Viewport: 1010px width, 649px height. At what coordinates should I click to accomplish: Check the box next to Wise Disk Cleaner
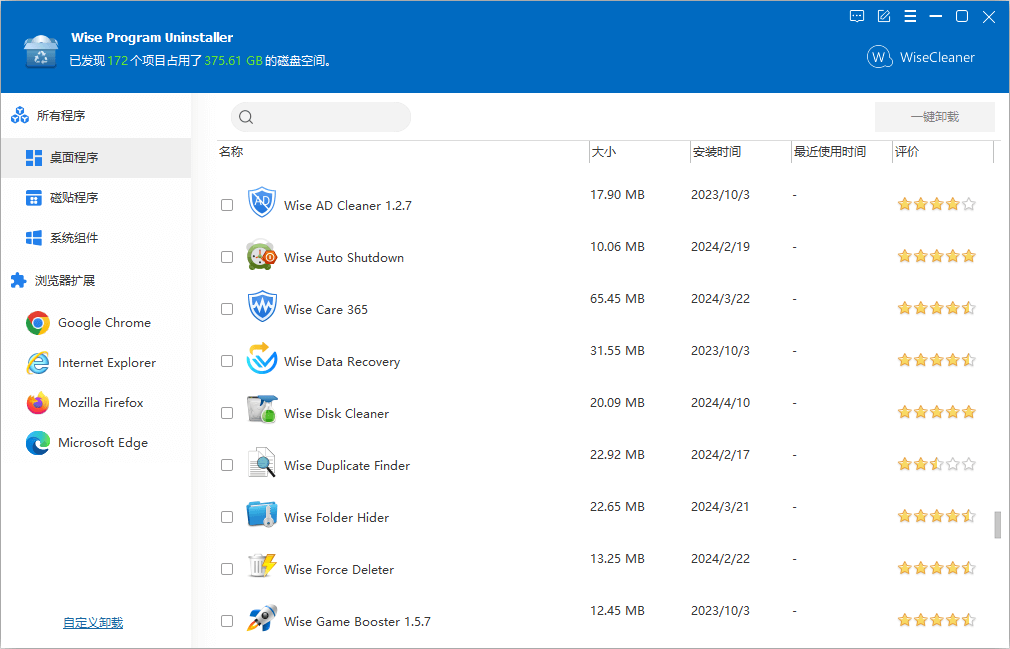(227, 413)
